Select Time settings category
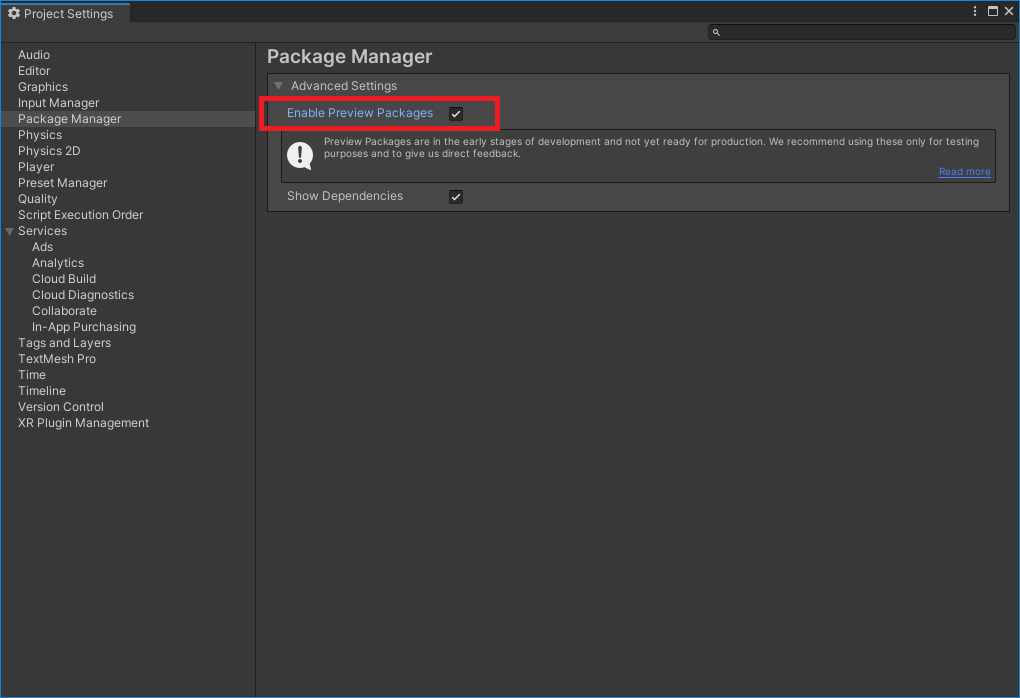Viewport: 1020px width, 698px height. (32, 375)
